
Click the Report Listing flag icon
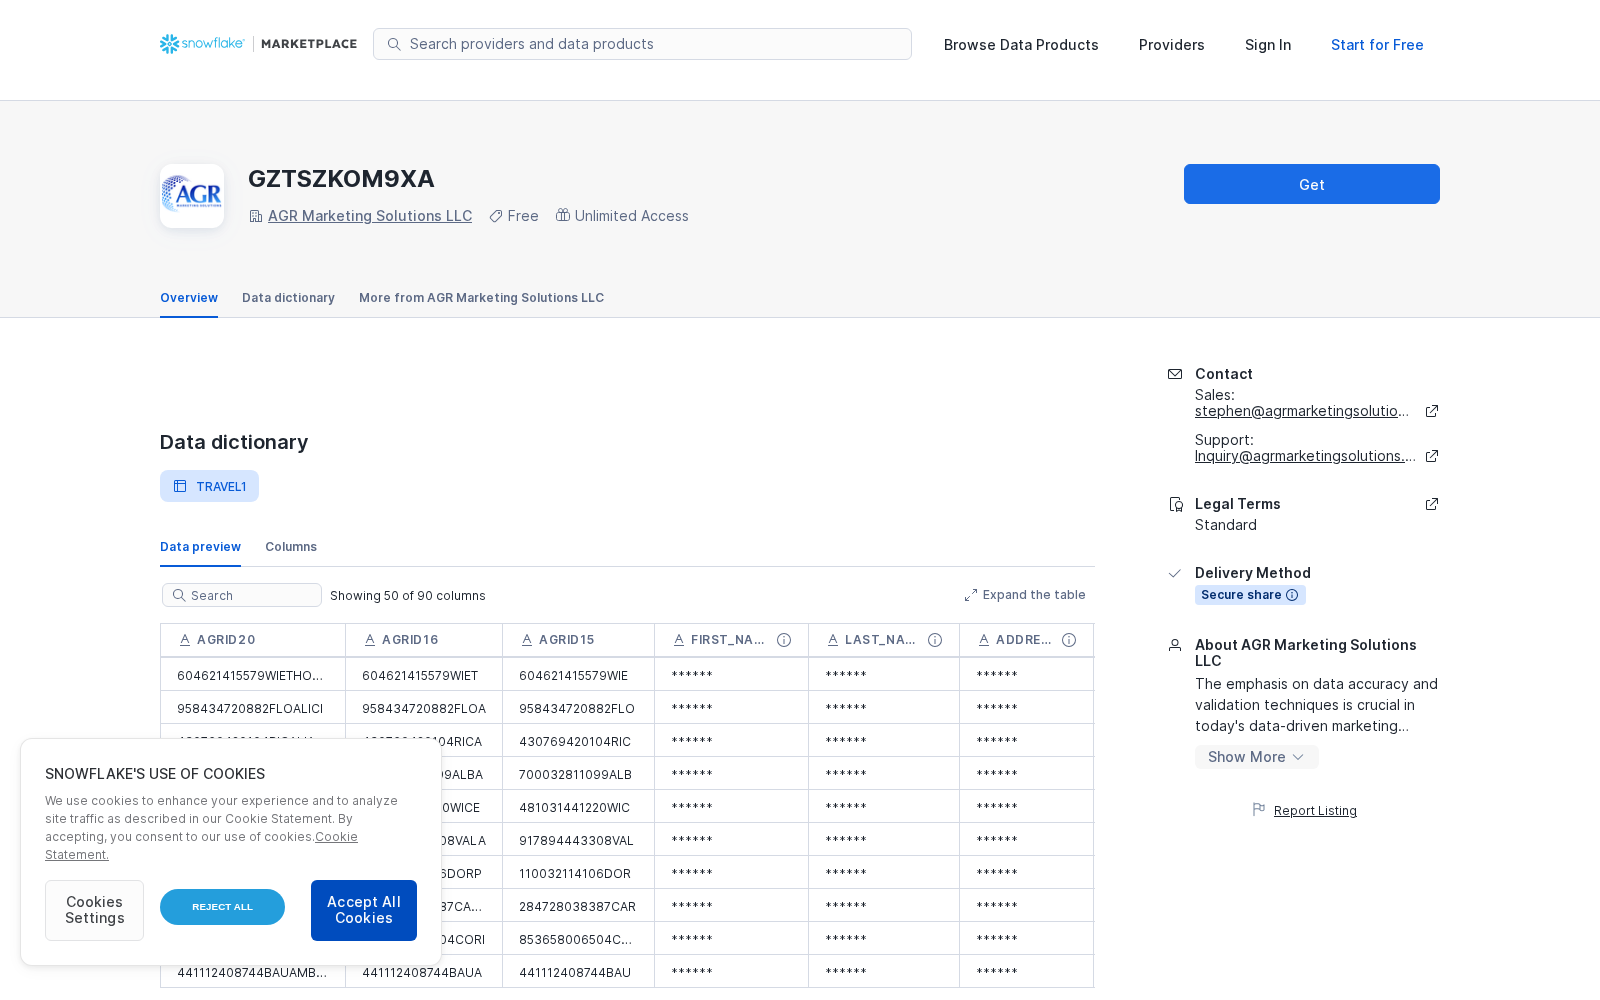click(1259, 810)
